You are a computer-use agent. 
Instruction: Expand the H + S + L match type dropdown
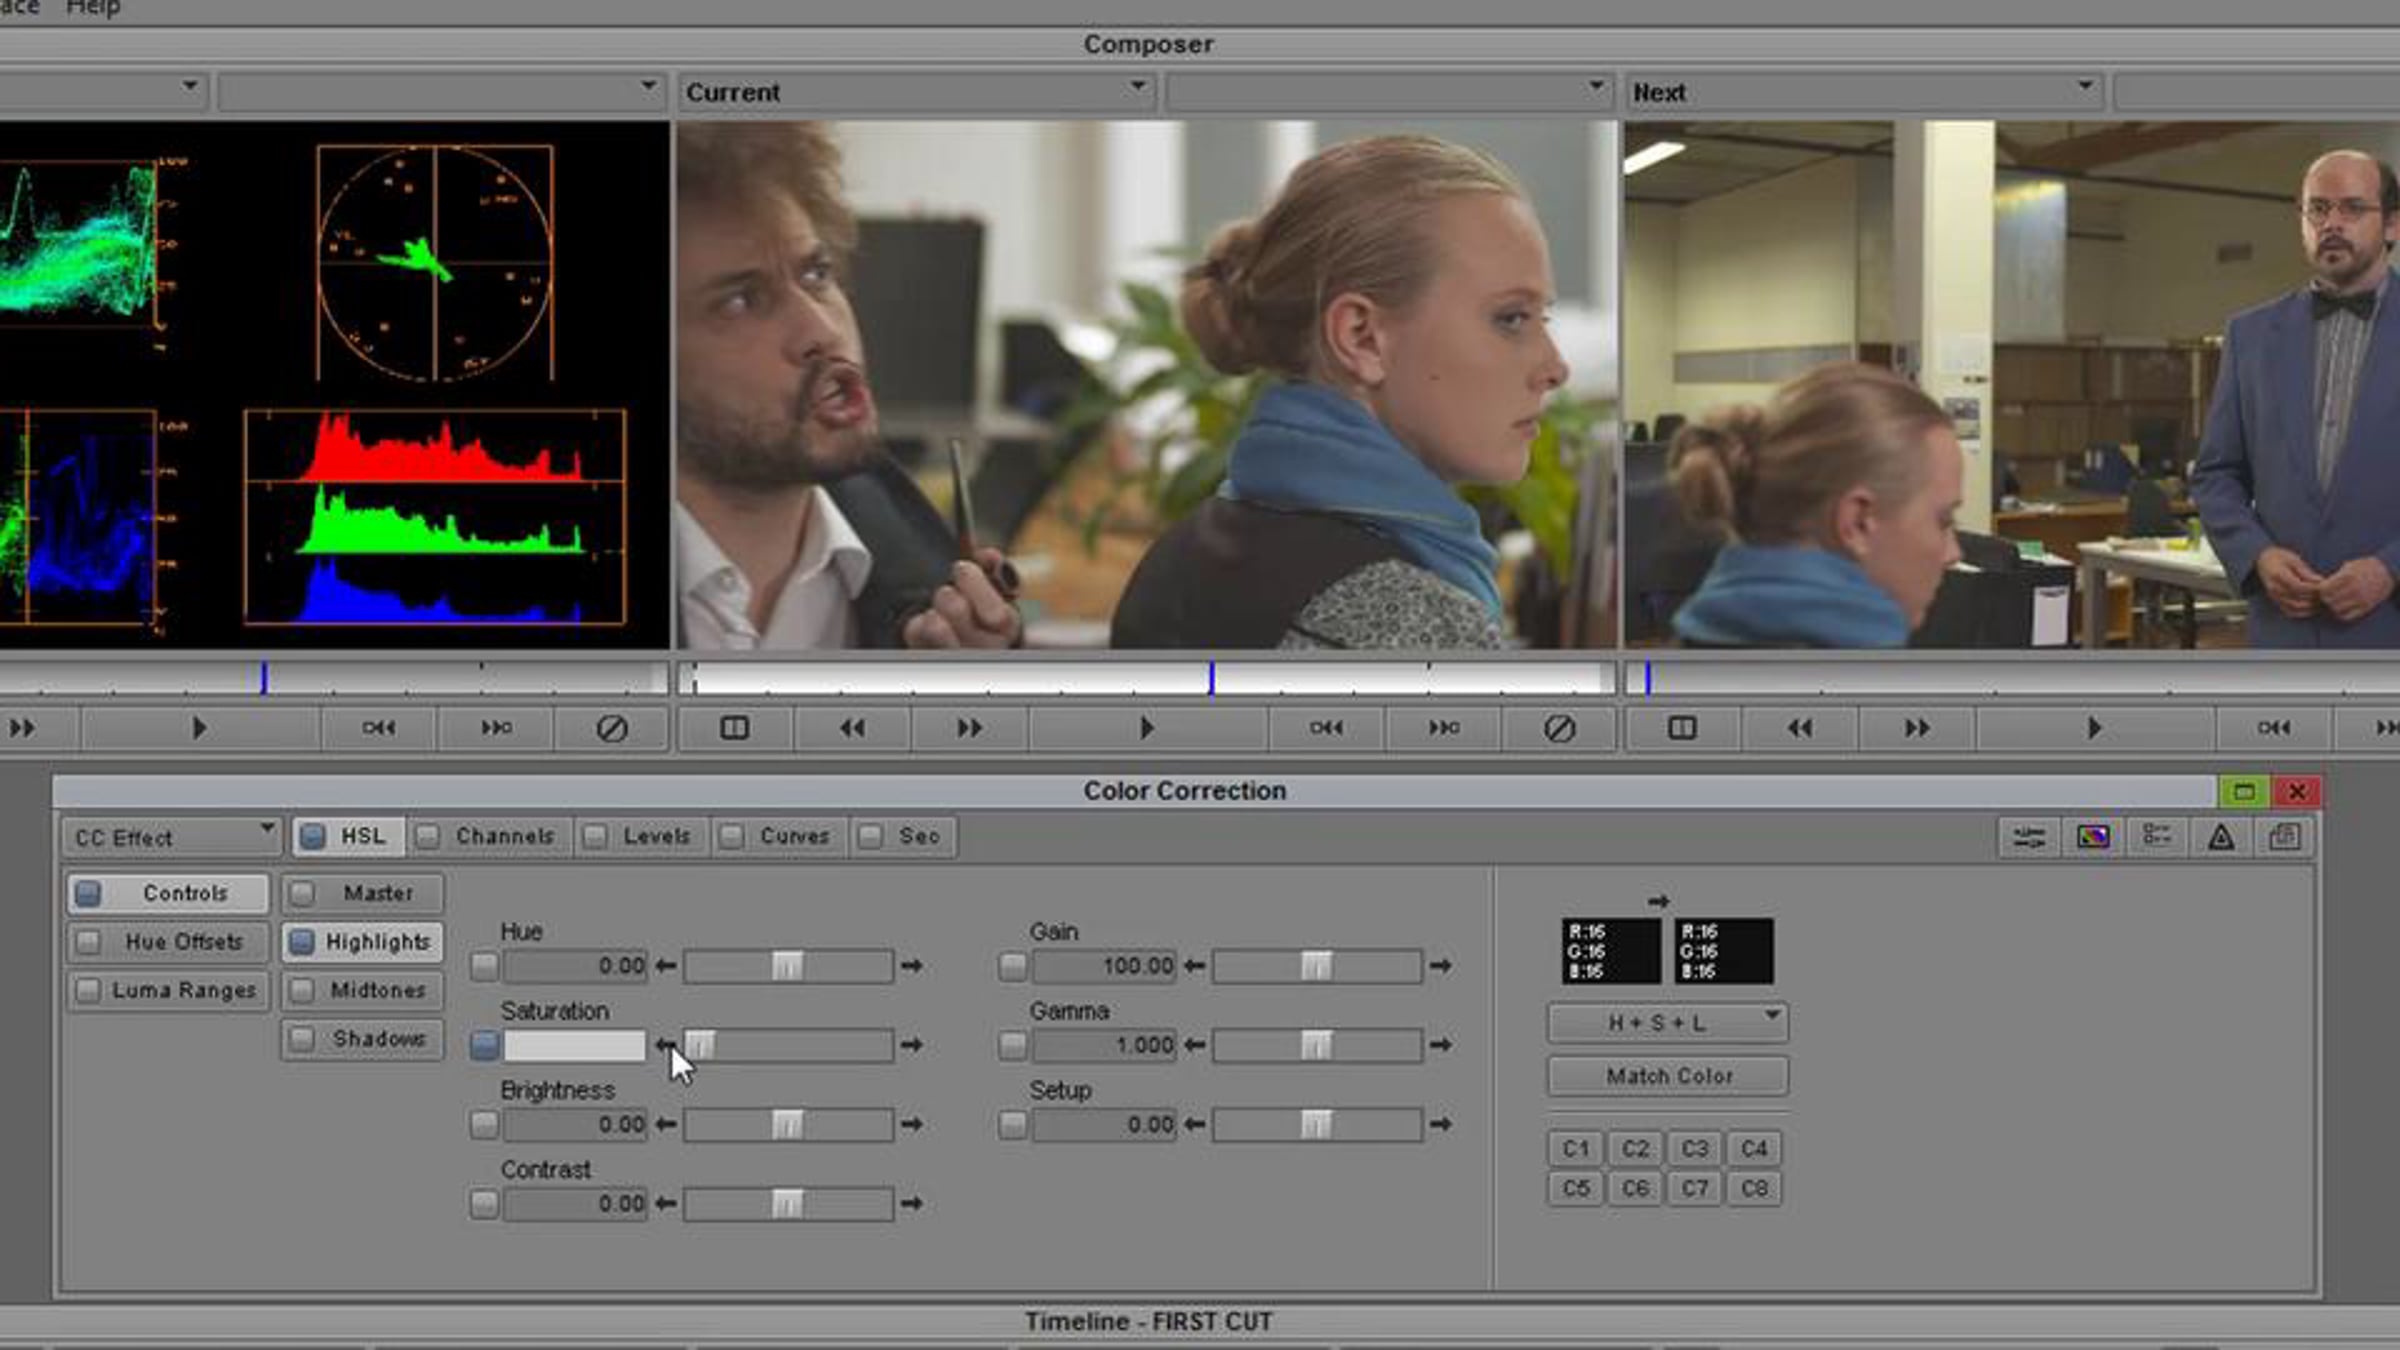coord(1668,1023)
